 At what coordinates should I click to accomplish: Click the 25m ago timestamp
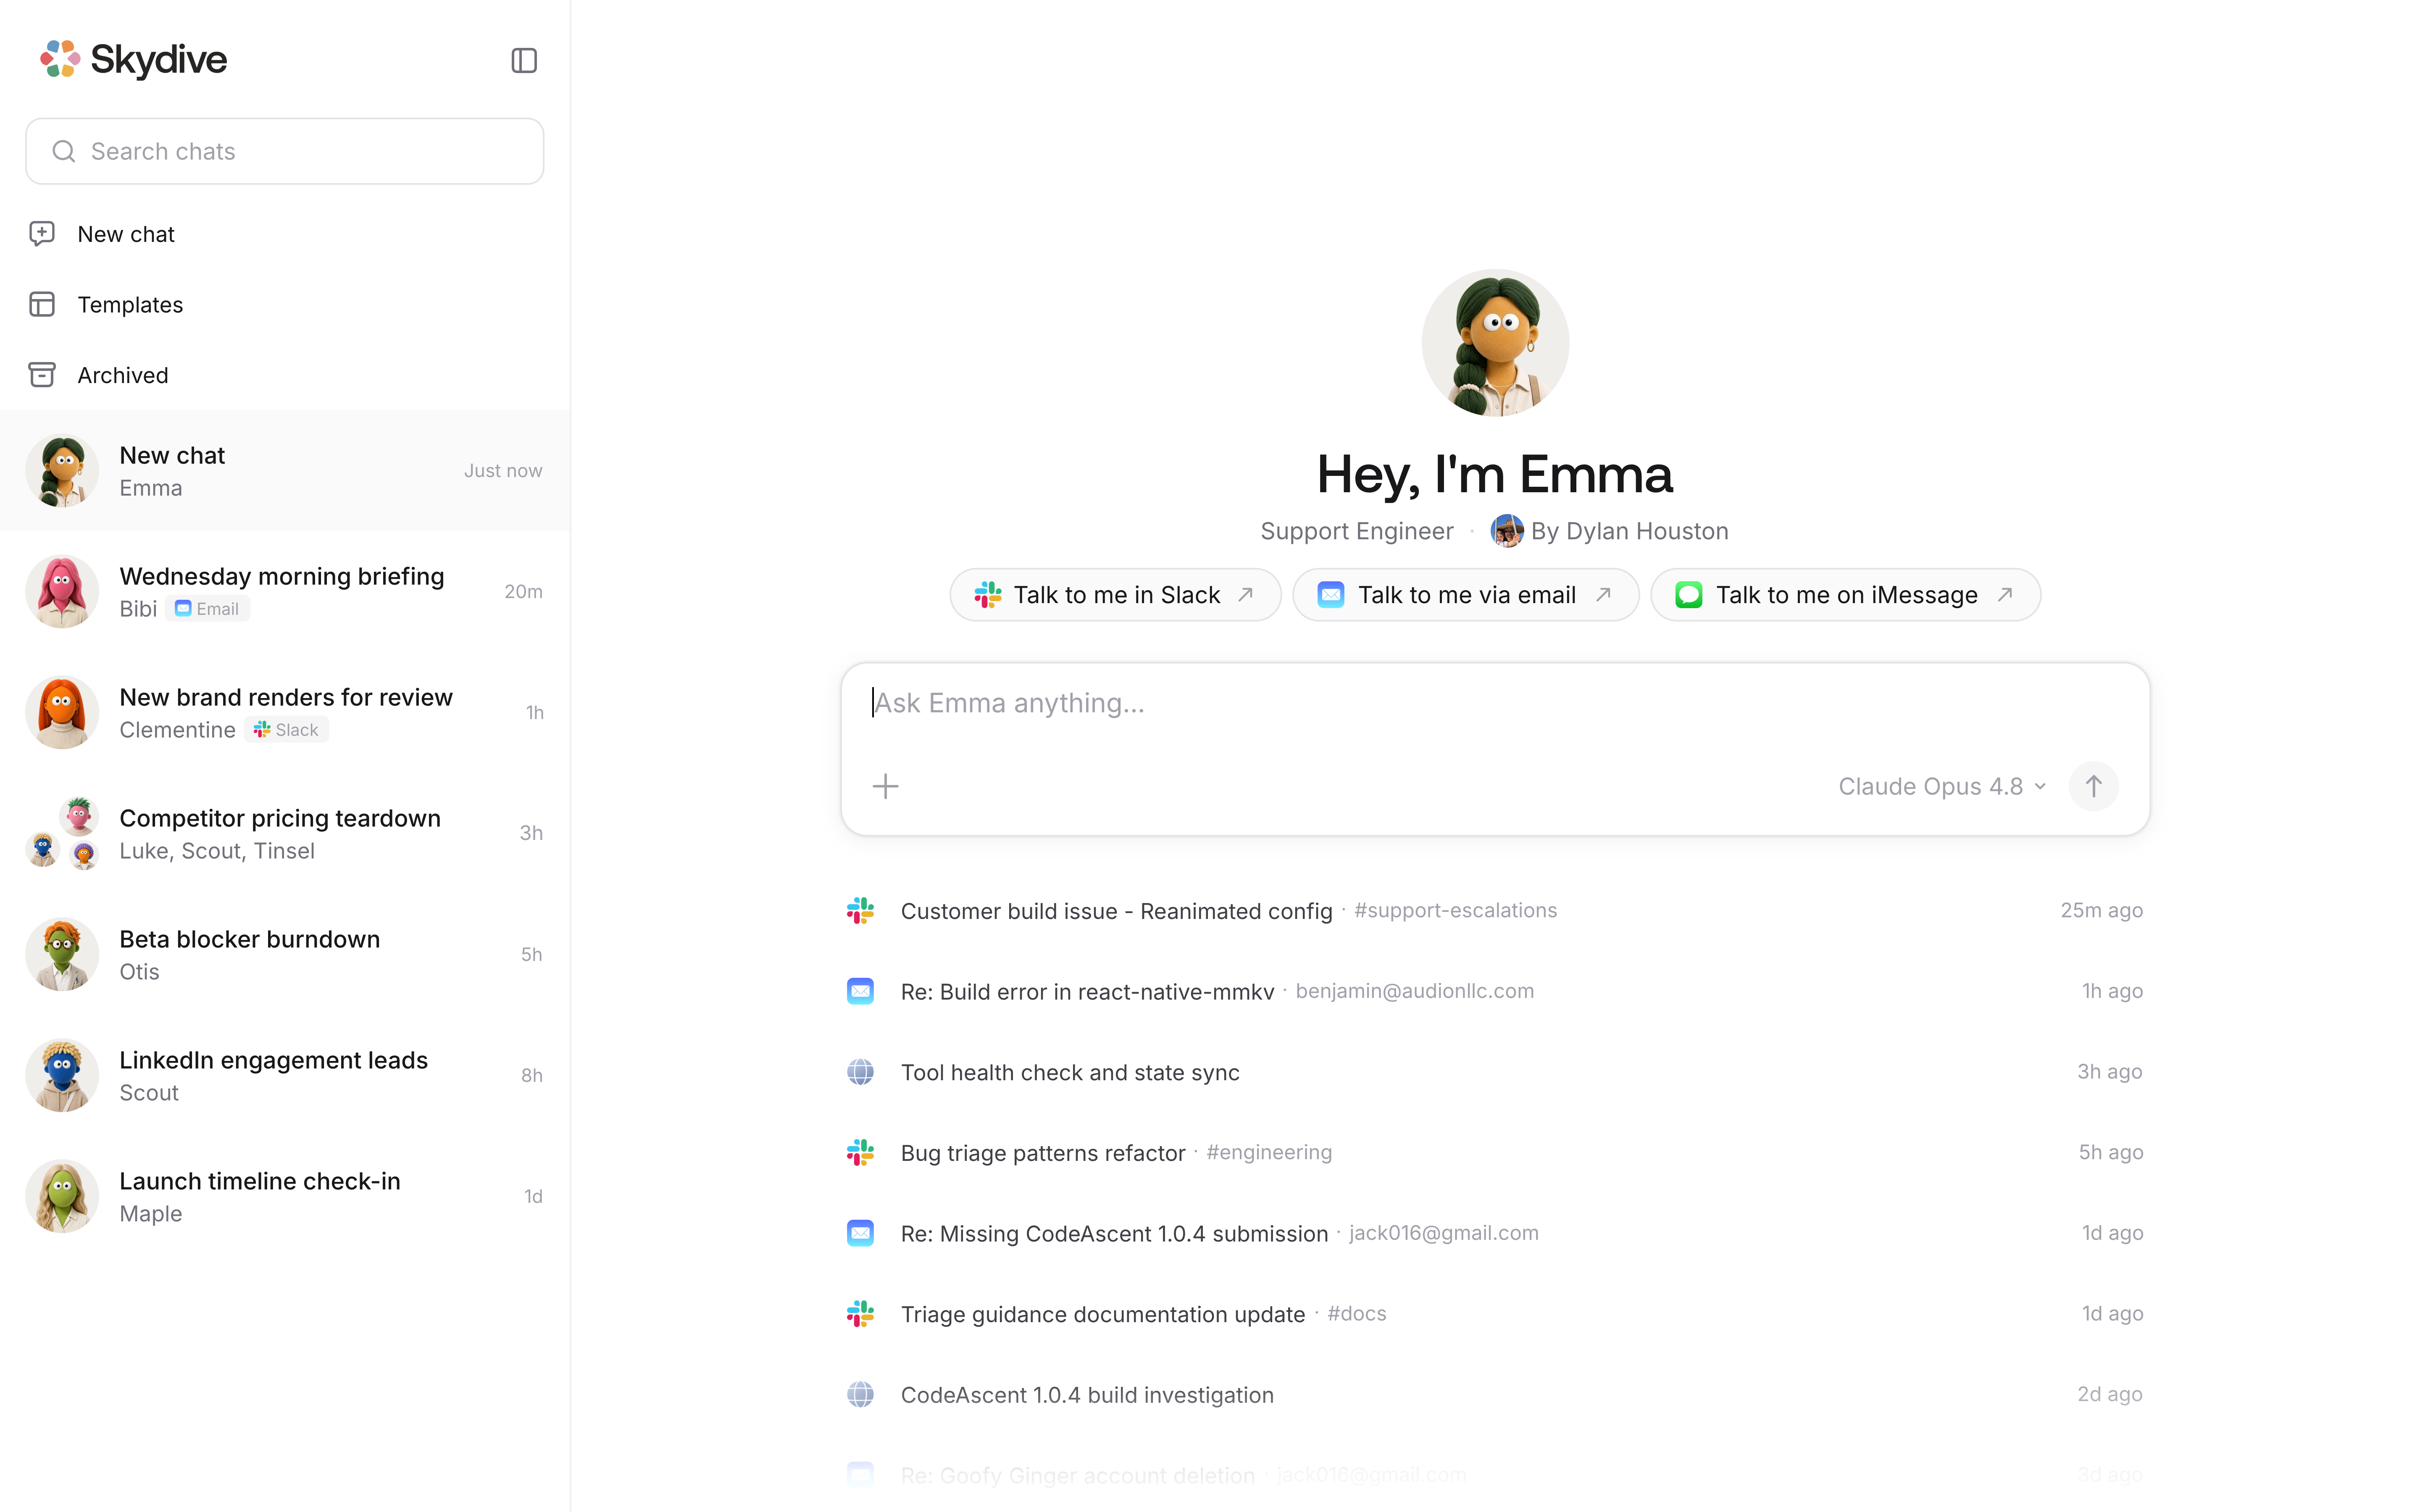point(2101,911)
